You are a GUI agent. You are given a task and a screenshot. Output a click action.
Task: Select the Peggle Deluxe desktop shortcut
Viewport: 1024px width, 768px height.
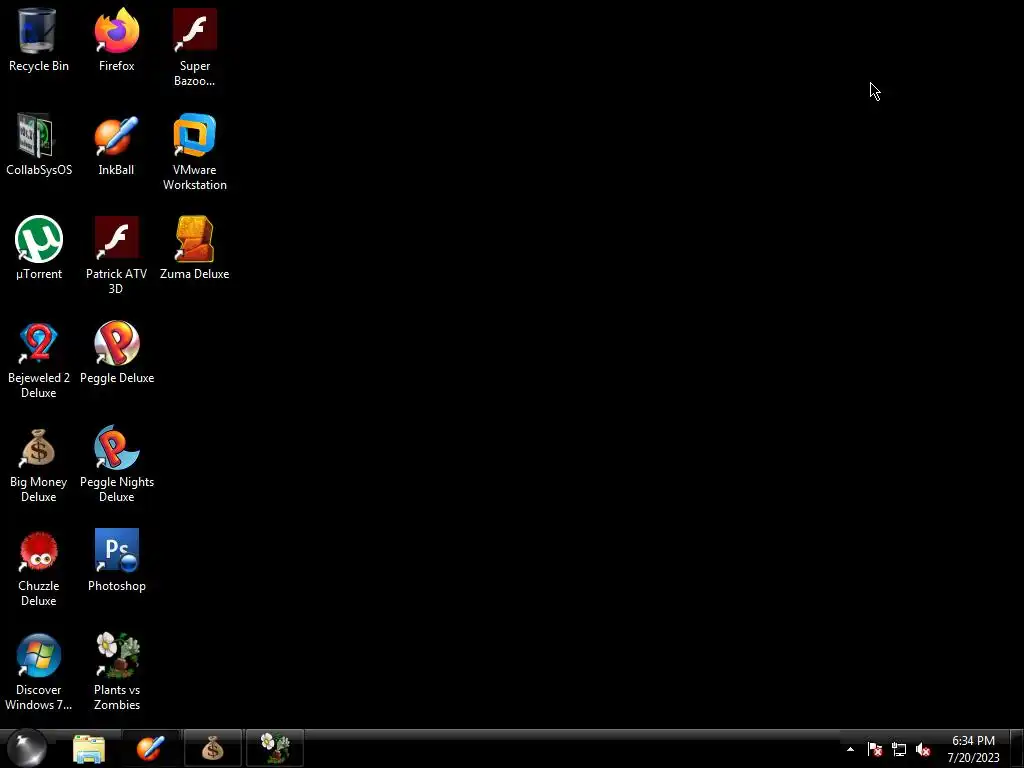click(117, 352)
